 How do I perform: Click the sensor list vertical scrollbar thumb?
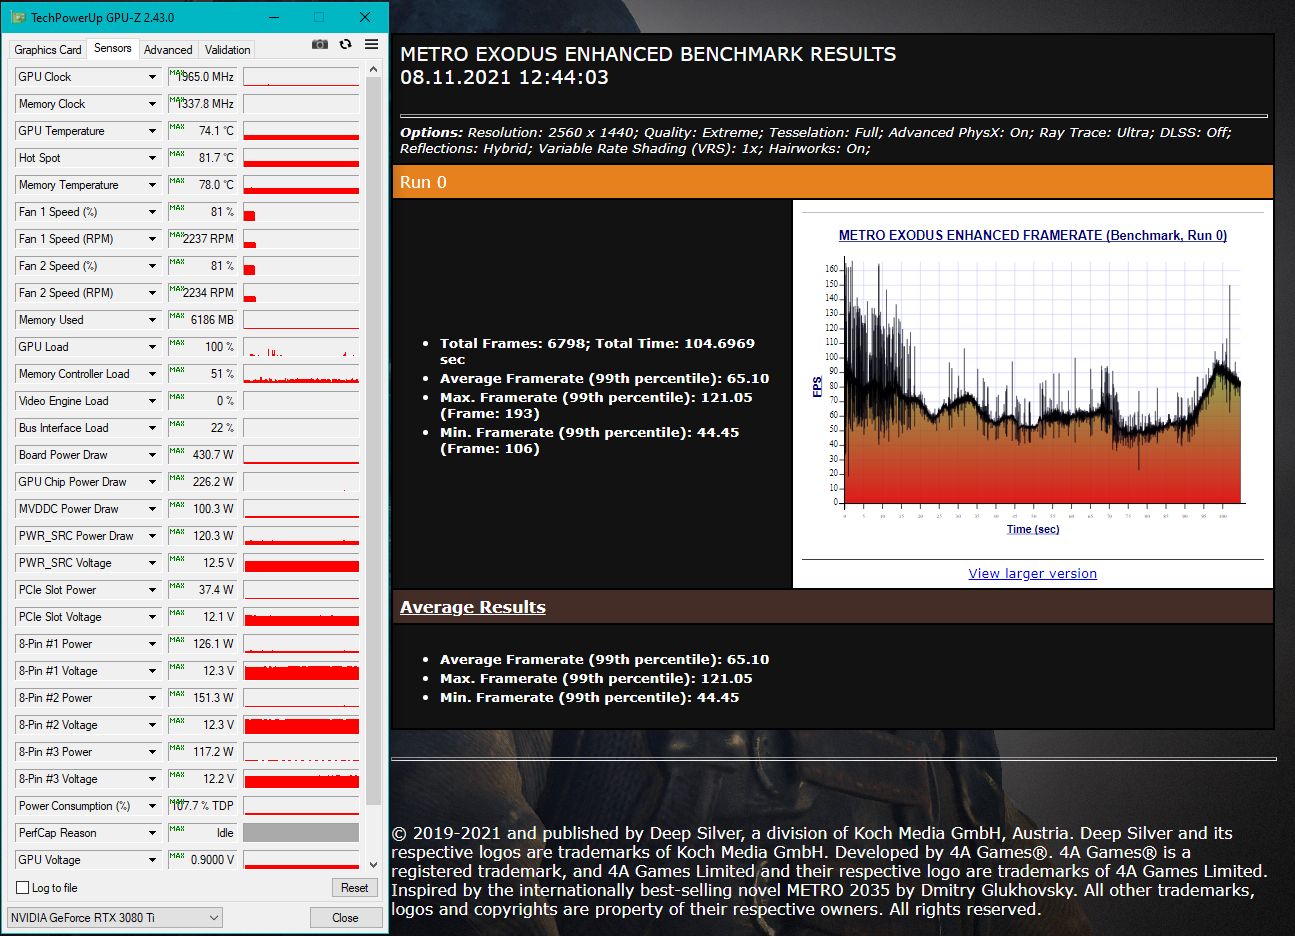point(374,441)
